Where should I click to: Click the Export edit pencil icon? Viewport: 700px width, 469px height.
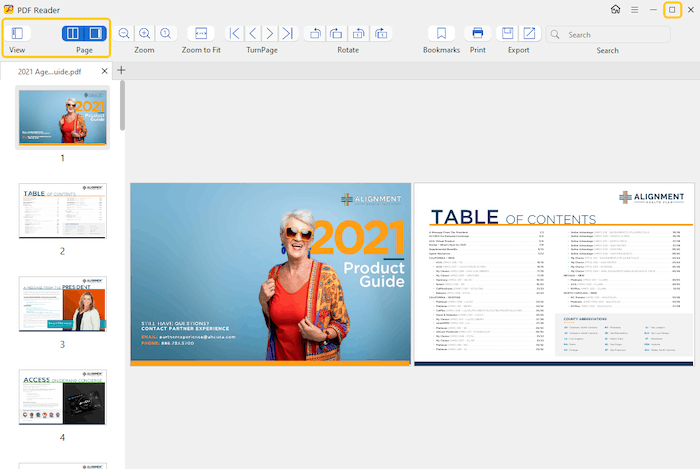[529, 33]
